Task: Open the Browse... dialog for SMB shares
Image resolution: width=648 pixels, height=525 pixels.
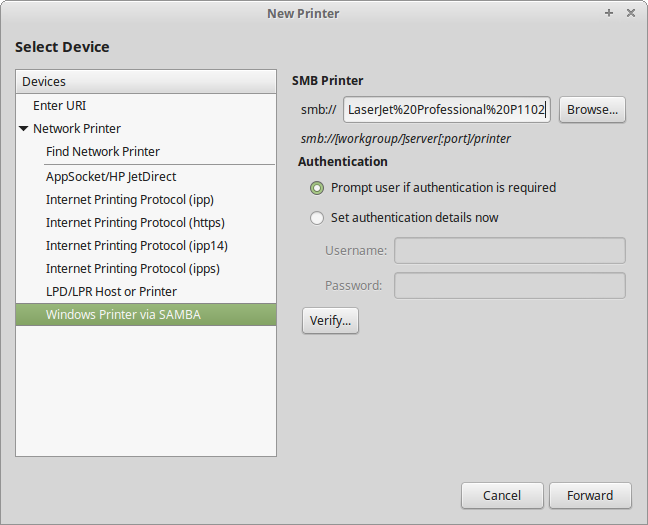Action: point(592,109)
